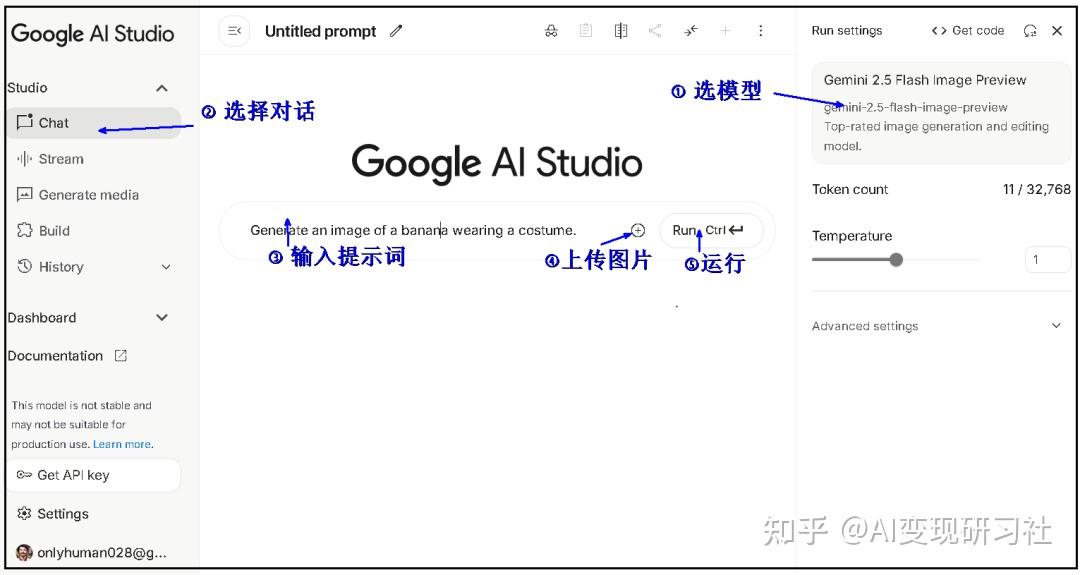Click the user avatar picture
The image size is (1080, 575).
tap(24, 552)
